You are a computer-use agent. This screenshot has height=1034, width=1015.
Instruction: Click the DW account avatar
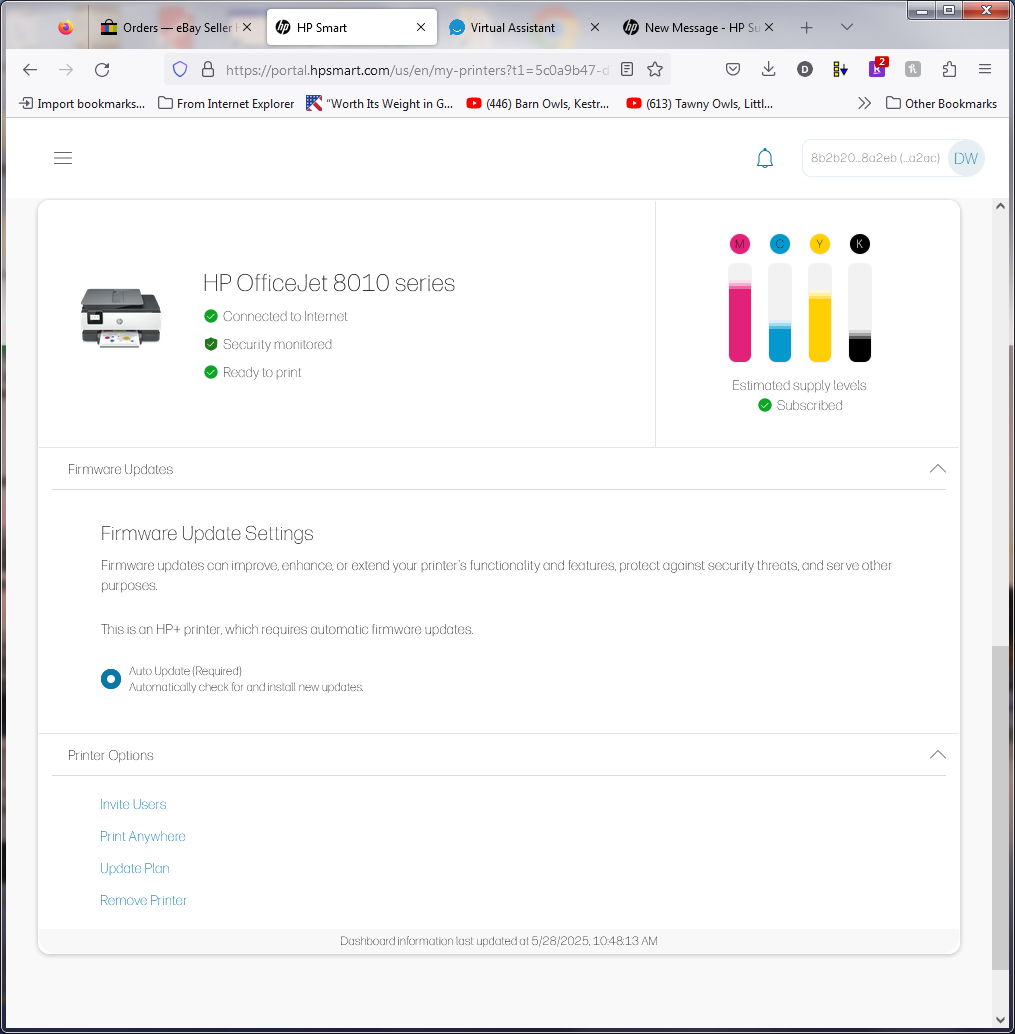pos(965,157)
